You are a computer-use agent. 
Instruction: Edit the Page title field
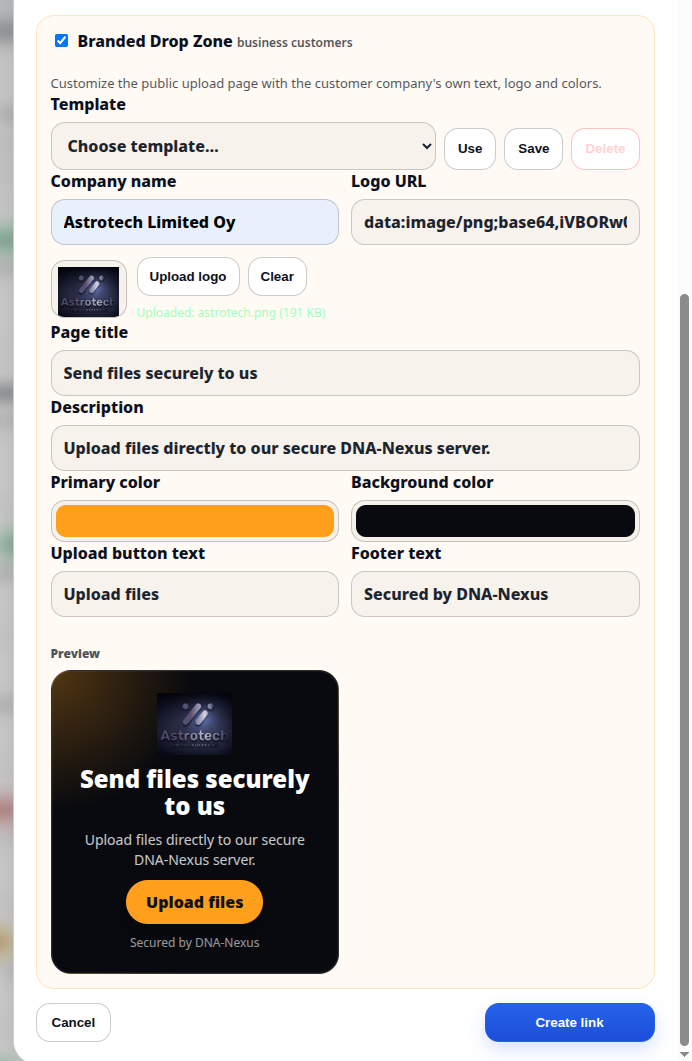[x=345, y=373]
